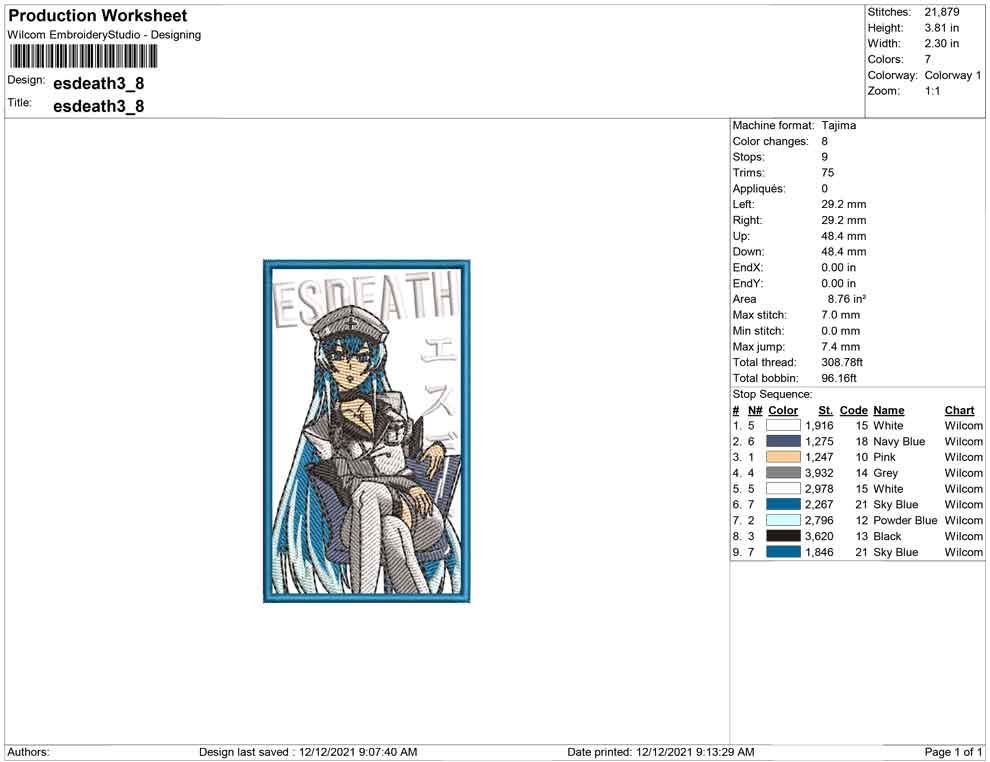Click the 'Page 1 of 1' footer text
Viewport: 990px width, 762px height.
pos(953,752)
